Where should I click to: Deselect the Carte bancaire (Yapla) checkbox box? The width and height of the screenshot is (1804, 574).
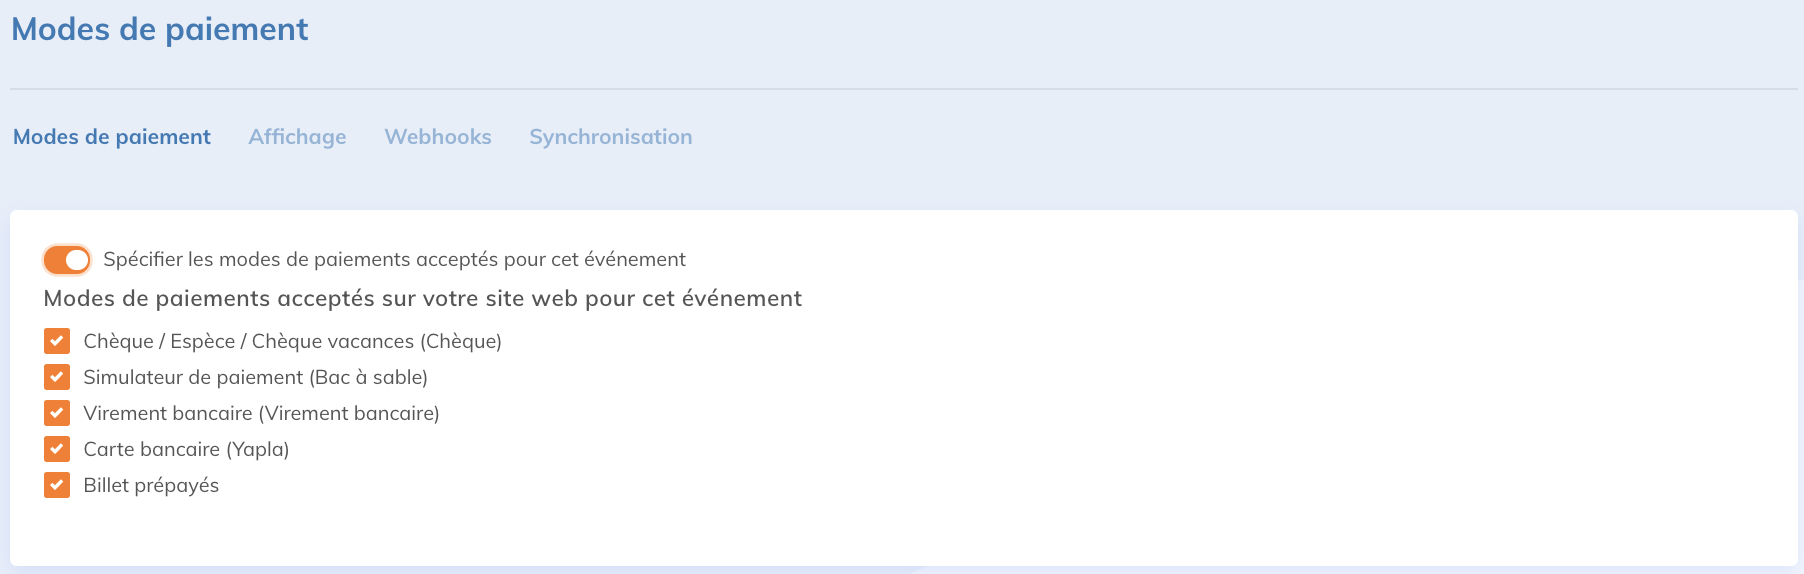point(57,450)
